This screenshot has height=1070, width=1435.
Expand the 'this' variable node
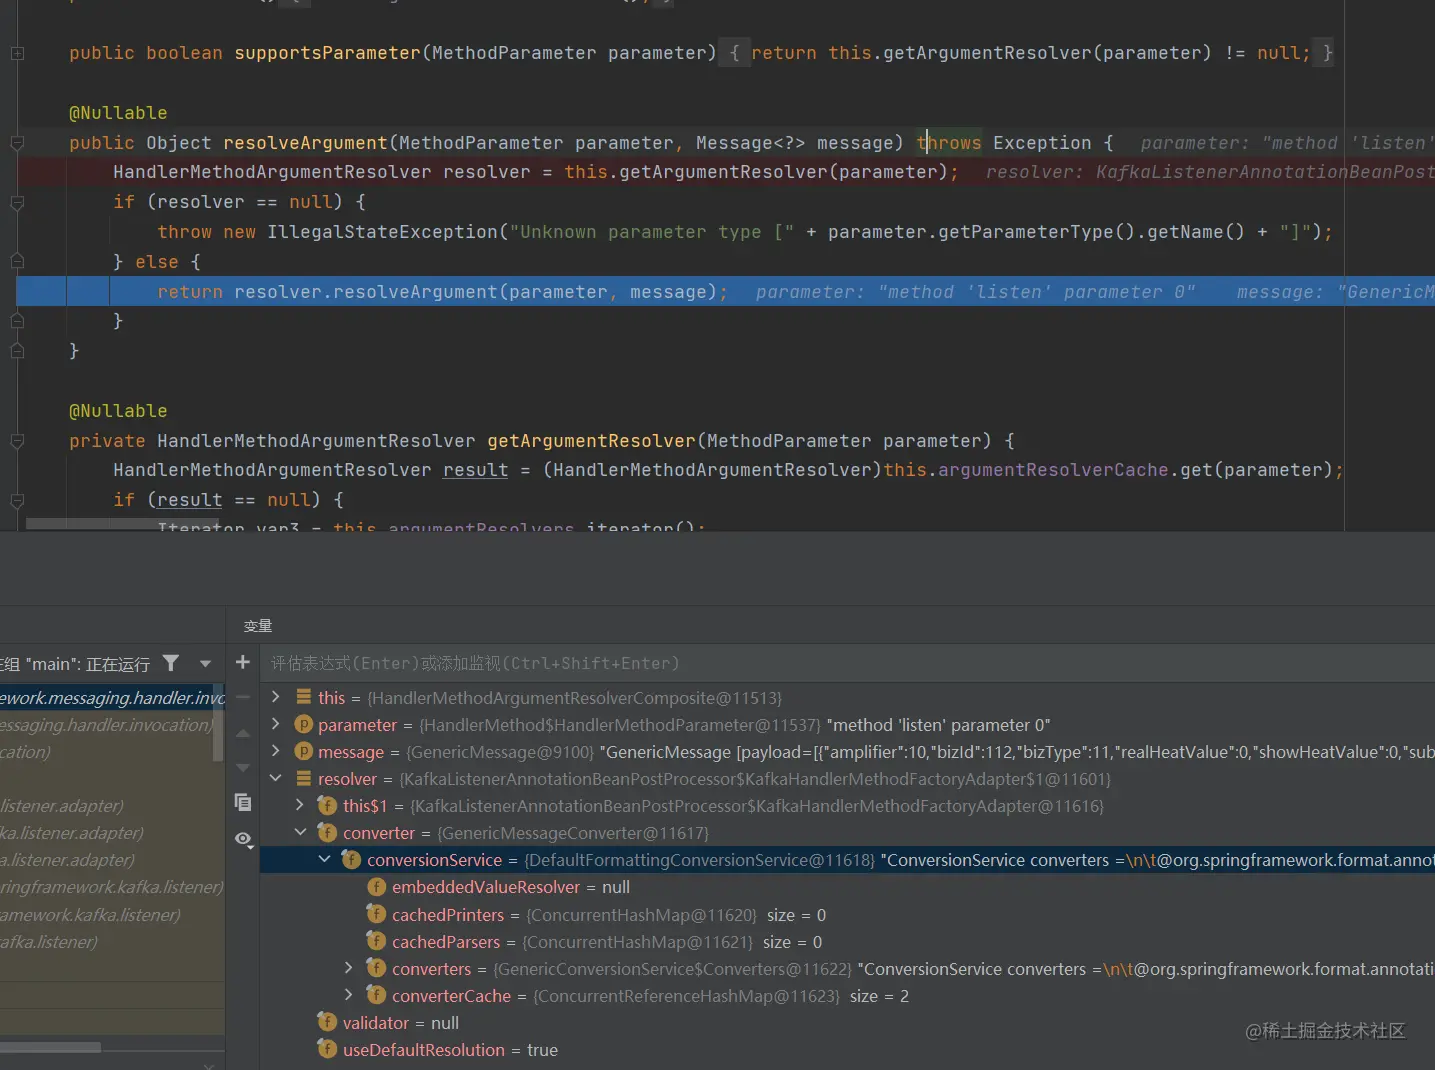tap(276, 697)
